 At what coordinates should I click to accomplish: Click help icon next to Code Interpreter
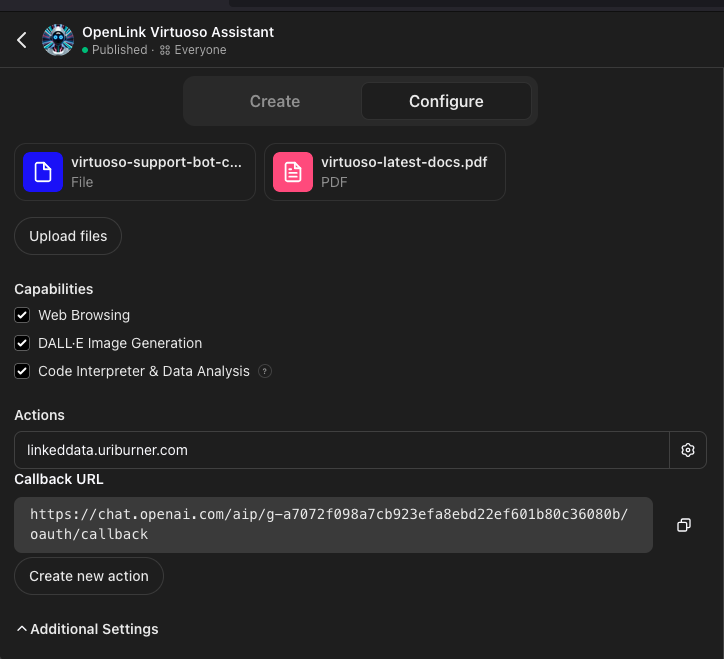click(x=265, y=371)
